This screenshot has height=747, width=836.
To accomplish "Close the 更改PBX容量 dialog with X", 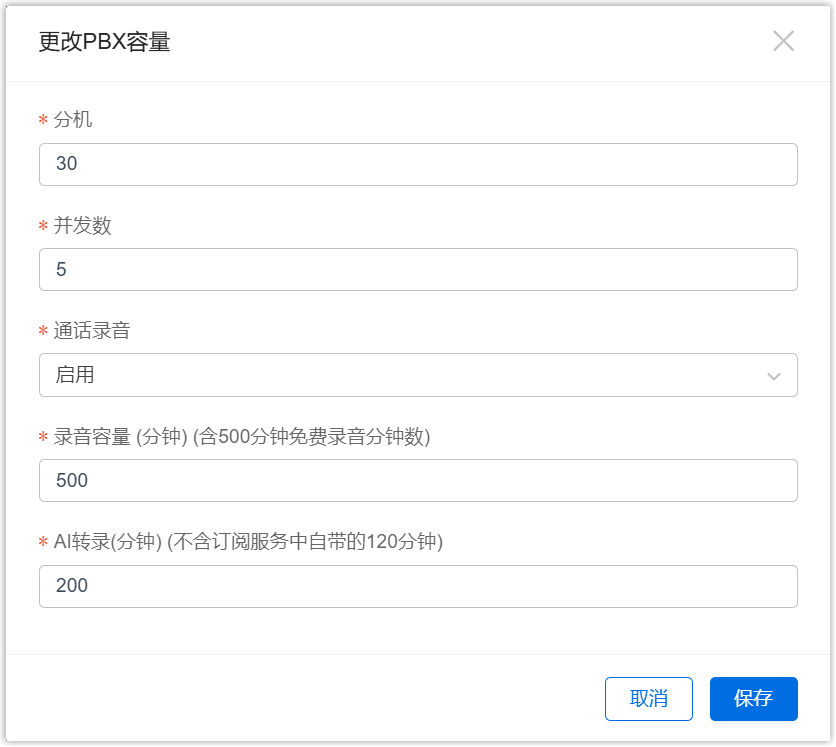I will [x=783, y=41].
